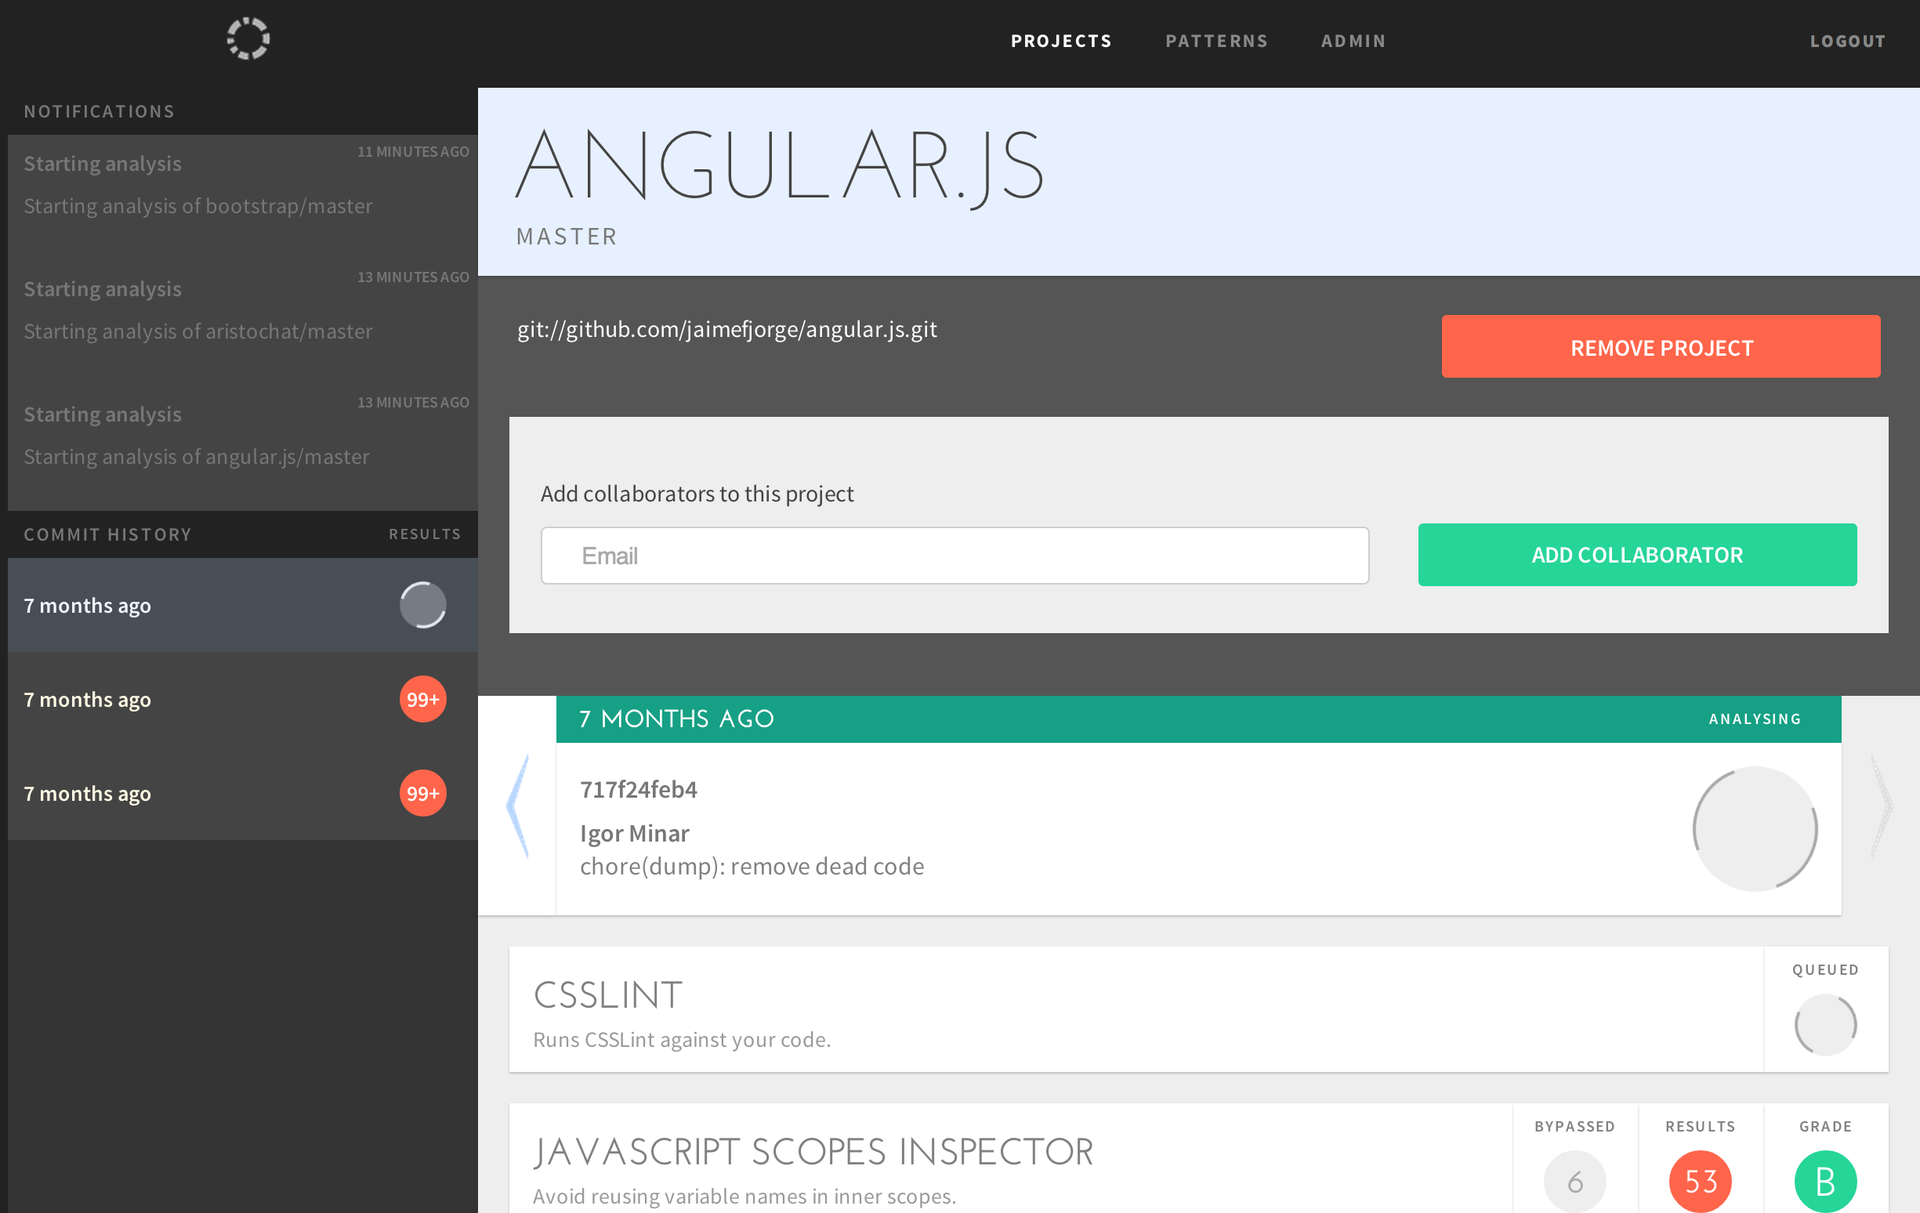Click the bypassed count 6 badge
Screen dimensions: 1920x1213
(x=1575, y=1182)
